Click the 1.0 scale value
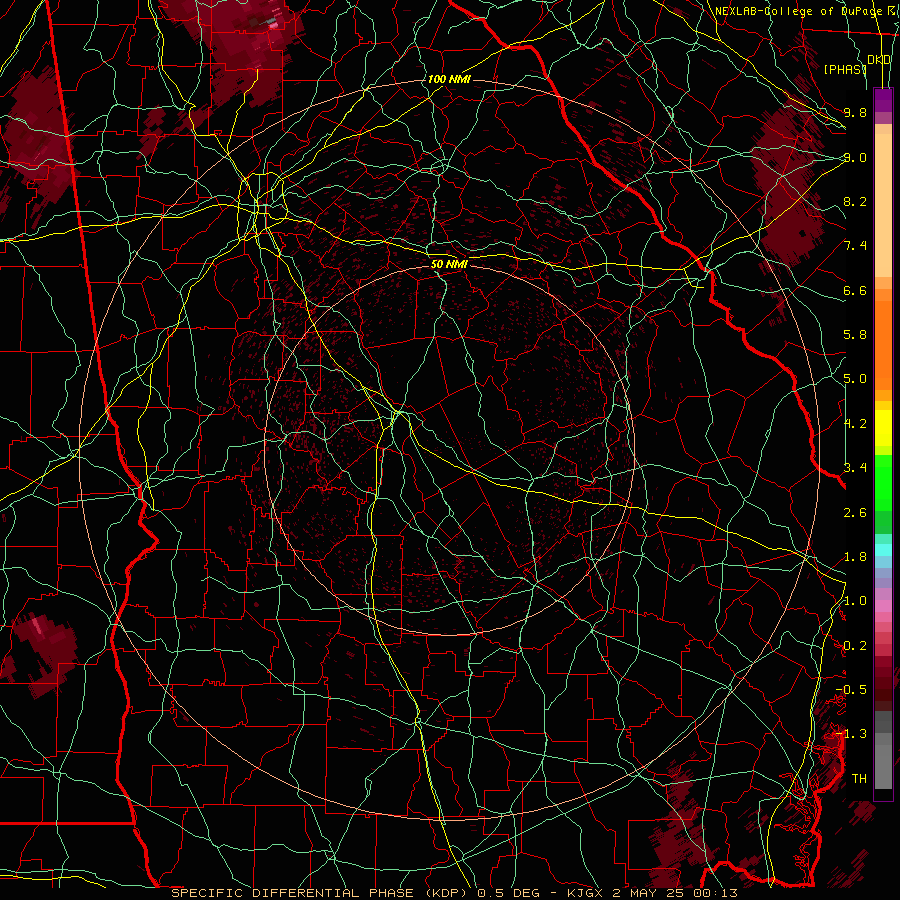 [x=855, y=601]
